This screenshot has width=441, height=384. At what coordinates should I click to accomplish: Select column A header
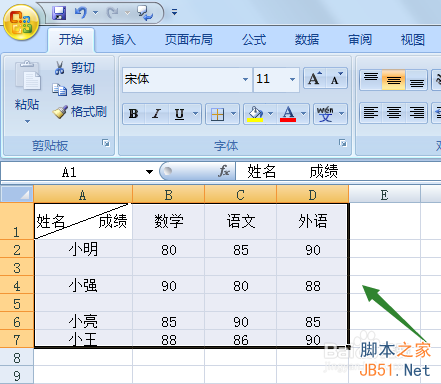(83, 195)
